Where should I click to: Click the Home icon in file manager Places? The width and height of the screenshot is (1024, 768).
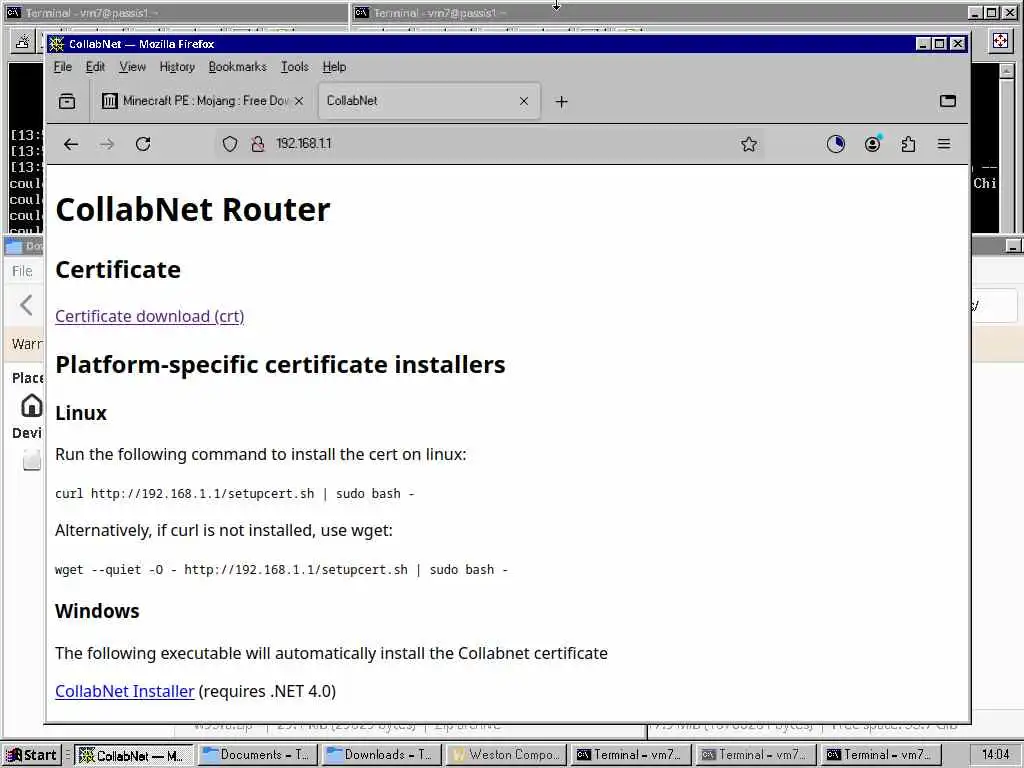tap(31, 406)
